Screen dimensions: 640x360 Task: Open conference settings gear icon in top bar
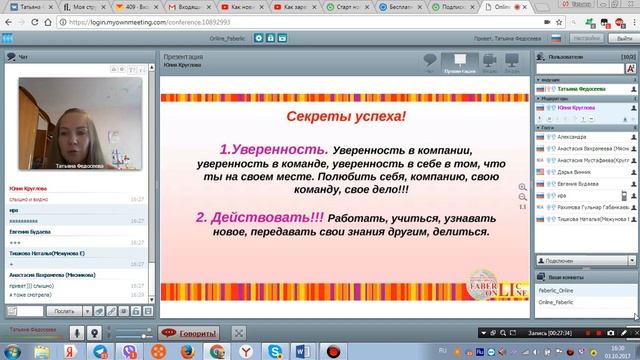[x=258, y=38]
